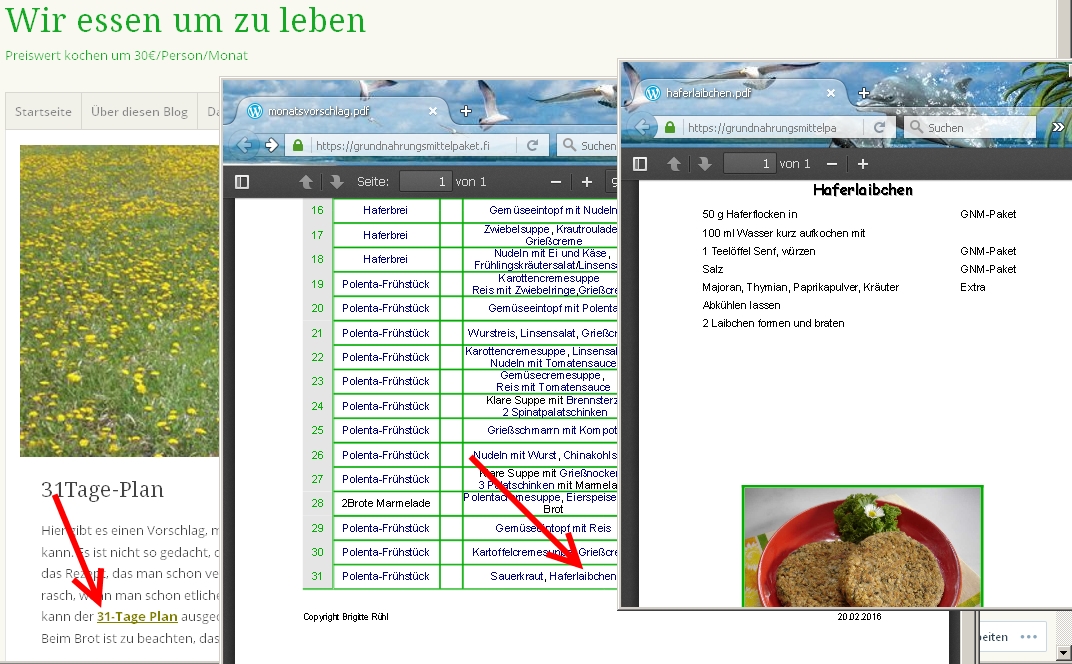1072x664 pixels.
Task: Click the 'Wir essen um zu leben' title
Action: coord(186,20)
